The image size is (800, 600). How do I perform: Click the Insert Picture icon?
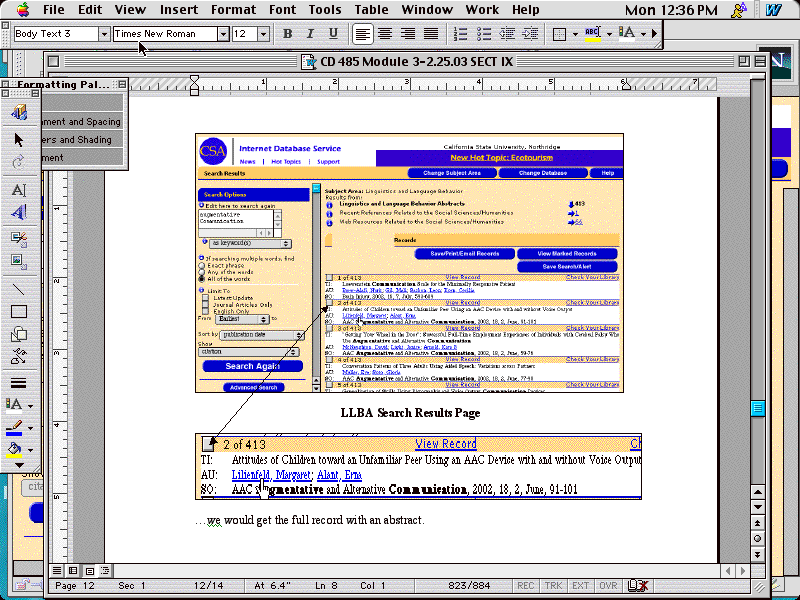click(19, 261)
